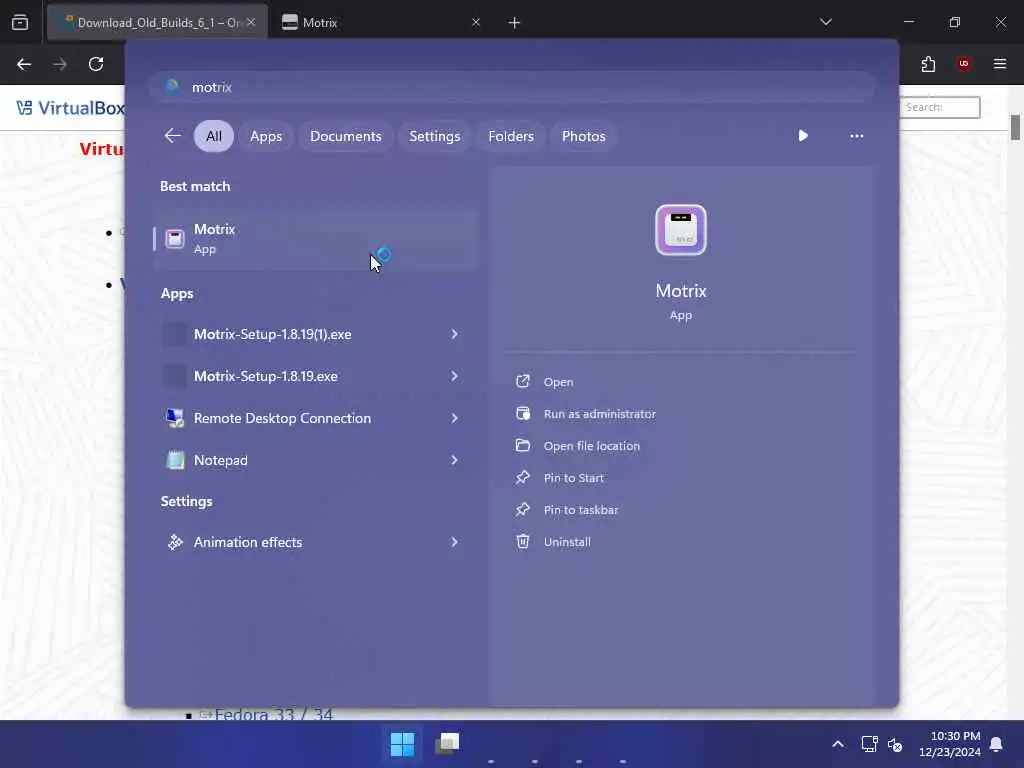
Task: Filter search results by Apps
Action: coord(266,136)
